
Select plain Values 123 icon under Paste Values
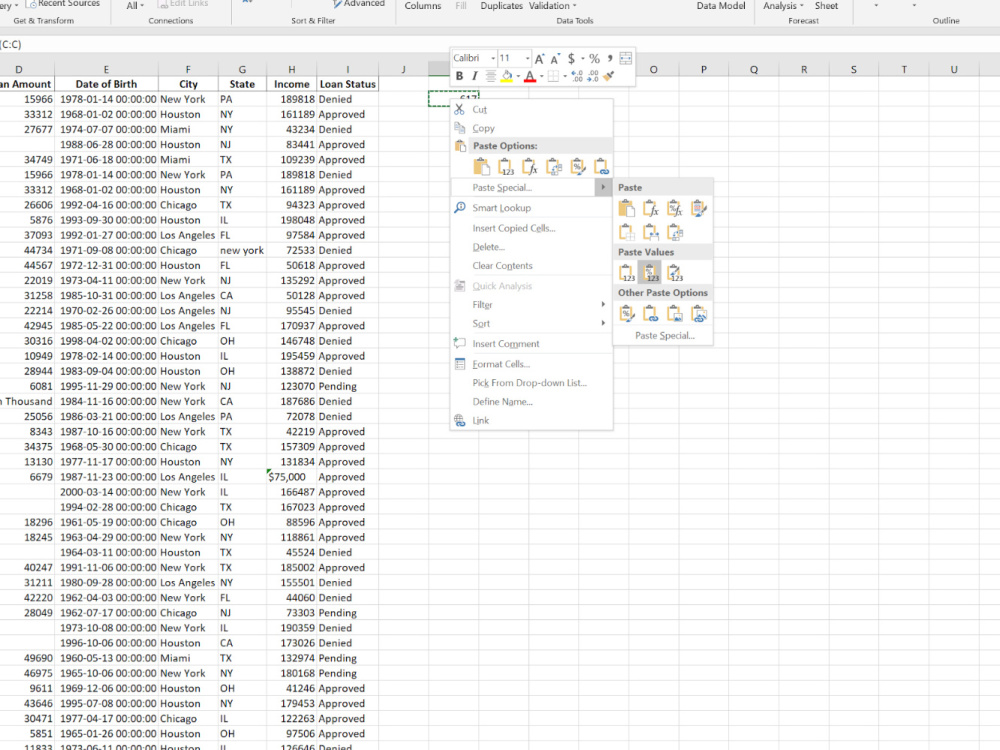(627, 273)
